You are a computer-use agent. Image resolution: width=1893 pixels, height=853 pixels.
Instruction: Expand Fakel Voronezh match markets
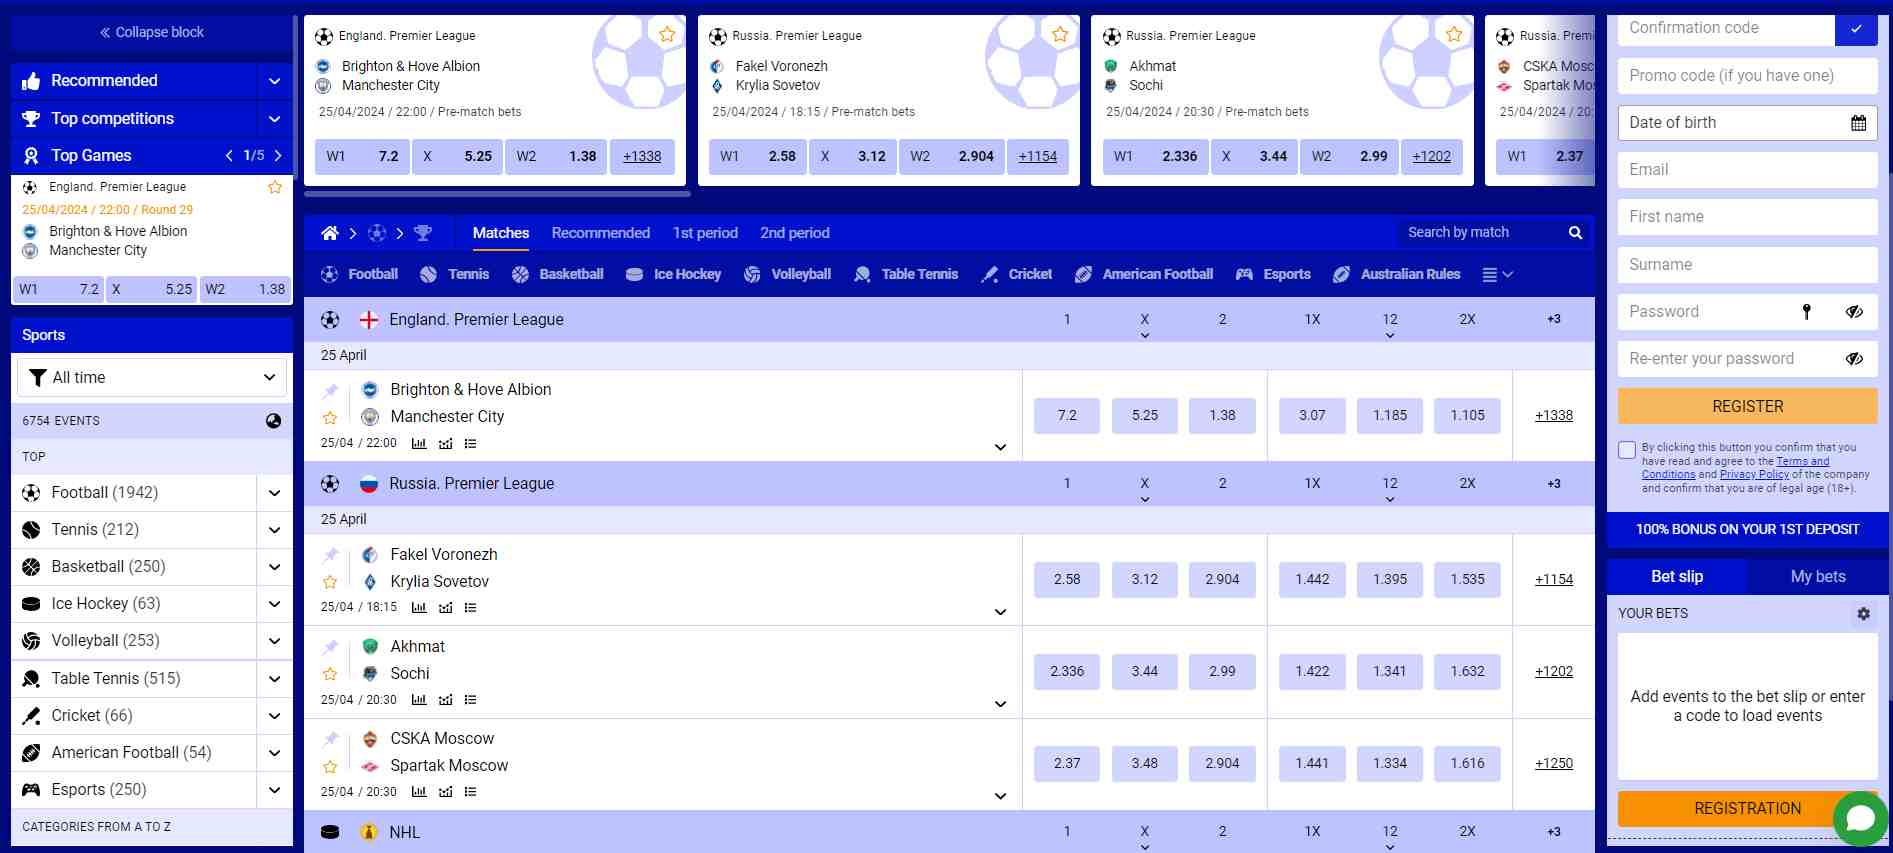[x=1000, y=612]
